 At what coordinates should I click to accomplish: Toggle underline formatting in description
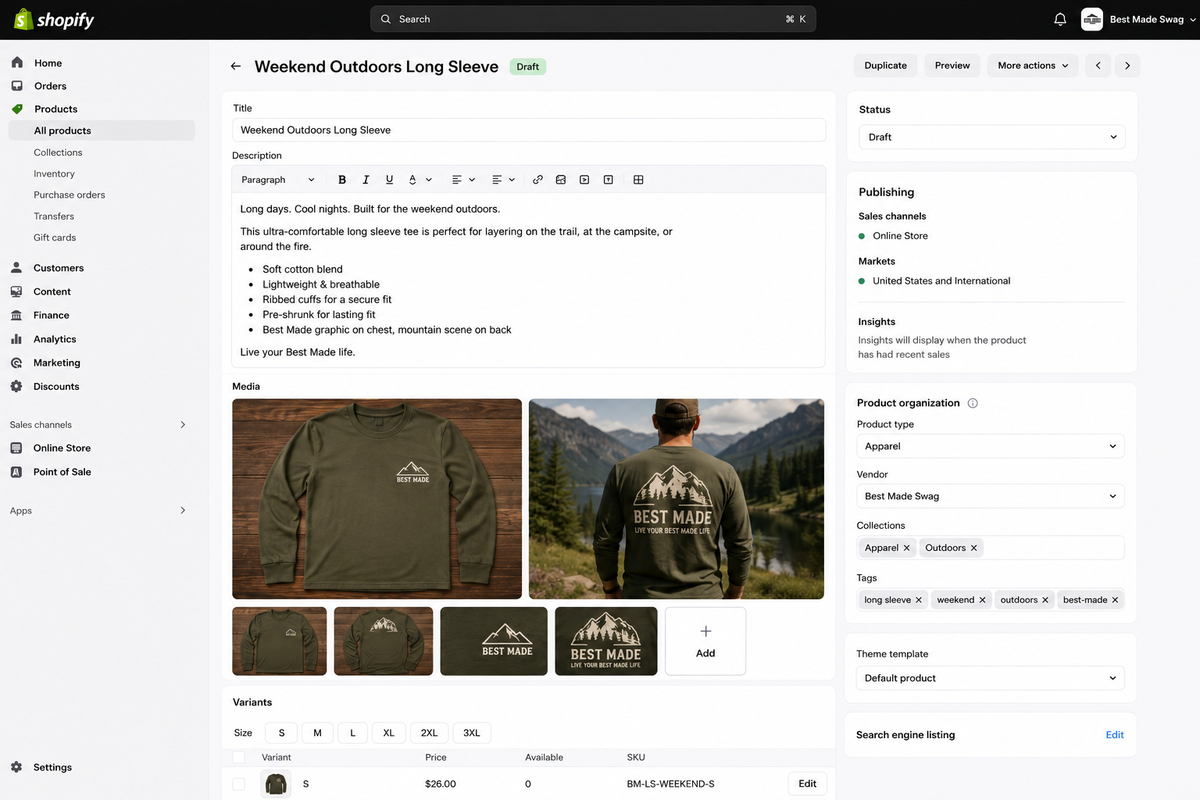coord(389,180)
